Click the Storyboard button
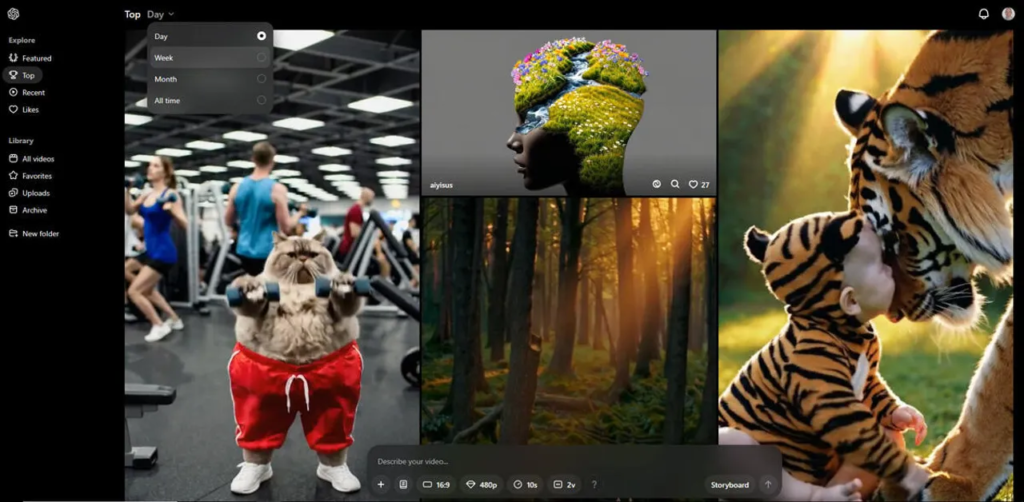The height and width of the screenshot is (502, 1024). pyautogui.click(x=730, y=484)
